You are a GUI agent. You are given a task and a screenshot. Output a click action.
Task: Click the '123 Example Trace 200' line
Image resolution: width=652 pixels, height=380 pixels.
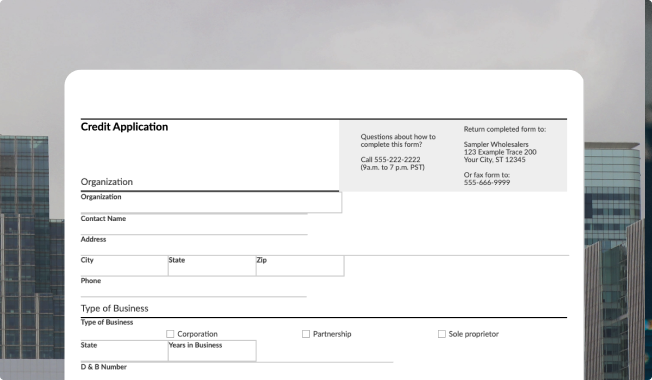(500, 152)
